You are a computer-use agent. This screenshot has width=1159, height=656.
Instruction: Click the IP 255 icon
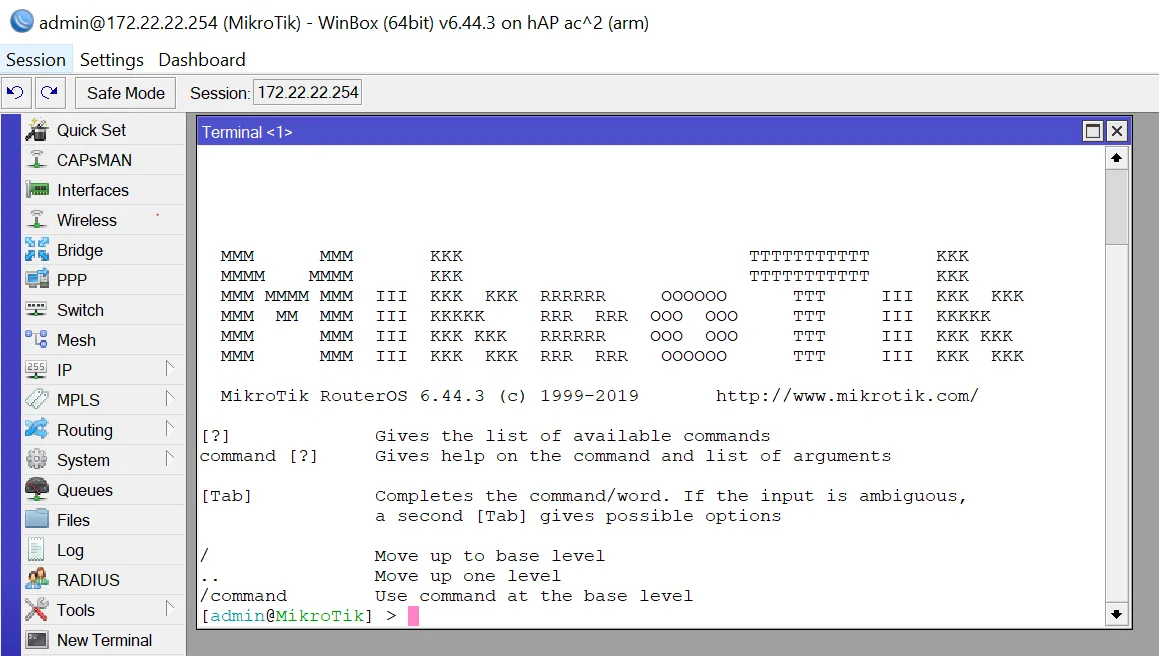(x=36, y=369)
